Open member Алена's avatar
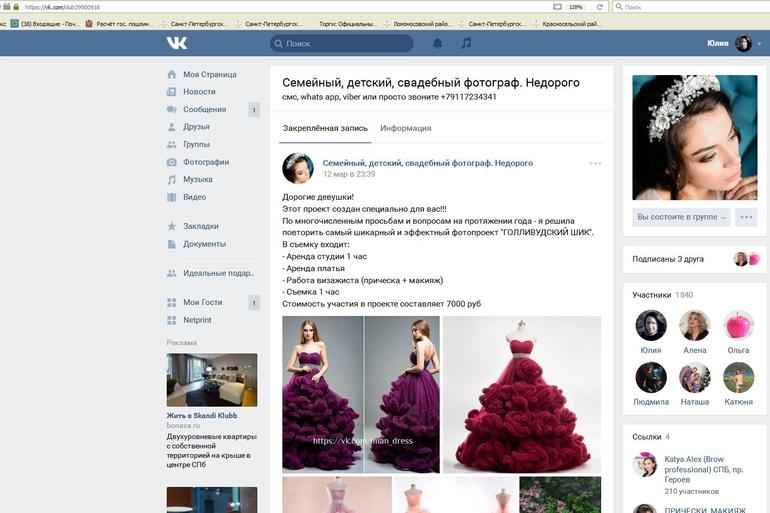 (x=694, y=326)
